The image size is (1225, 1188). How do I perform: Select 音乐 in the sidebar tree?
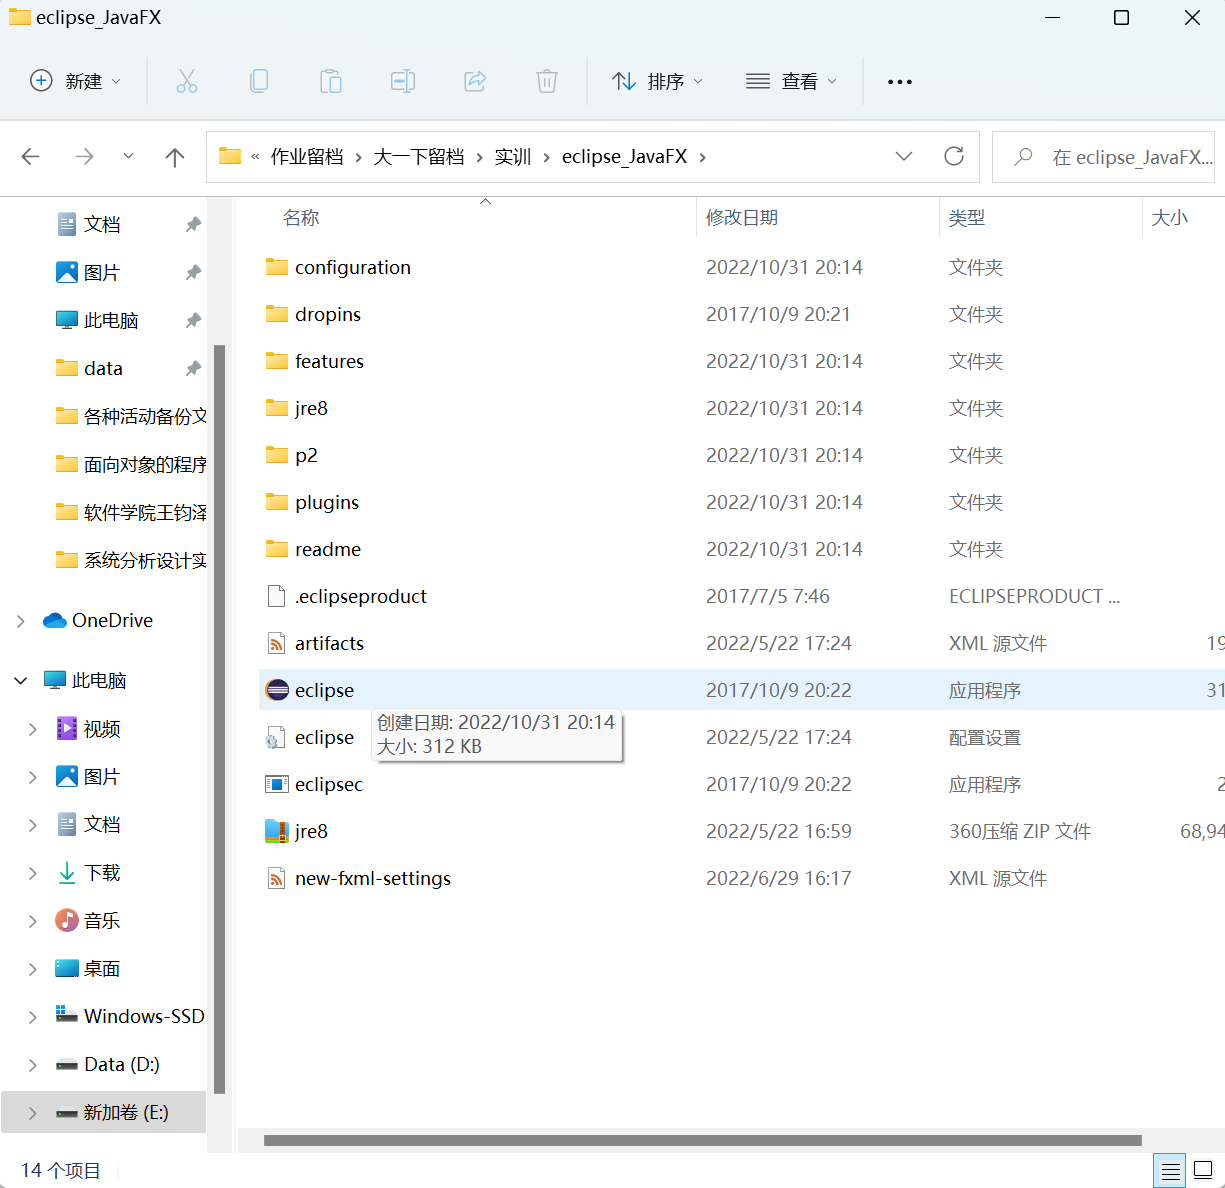coord(102,921)
